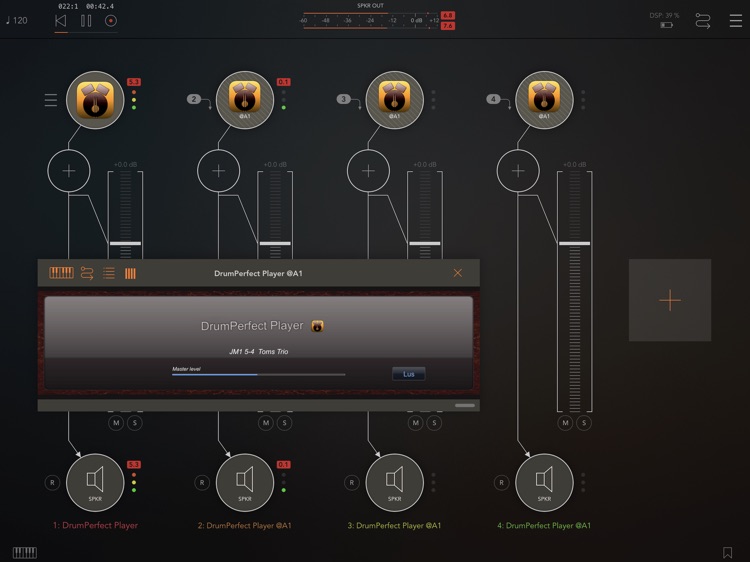The image size is (750, 562).
Task: Click the bookmark icon at bottom right
Action: (x=728, y=552)
